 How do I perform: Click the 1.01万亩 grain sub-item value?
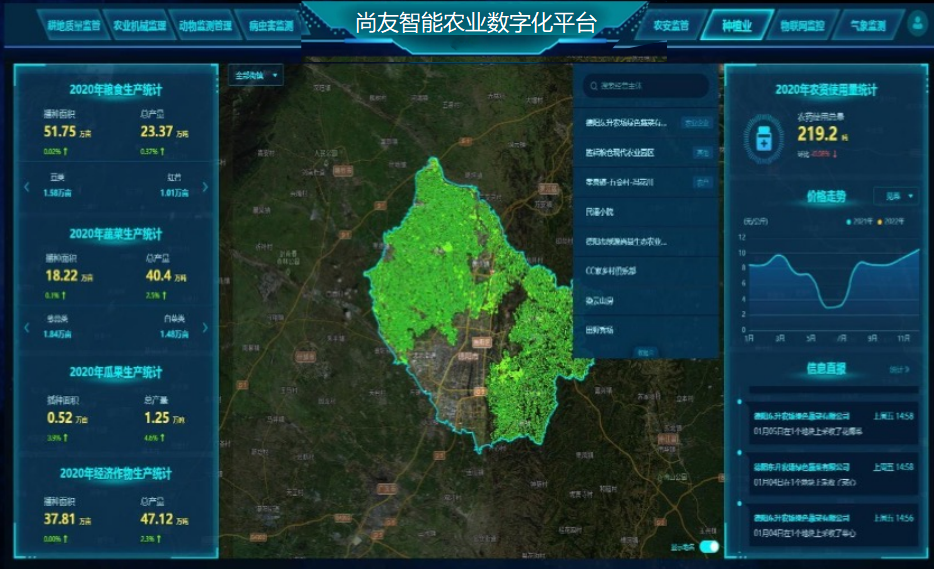tap(174, 193)
